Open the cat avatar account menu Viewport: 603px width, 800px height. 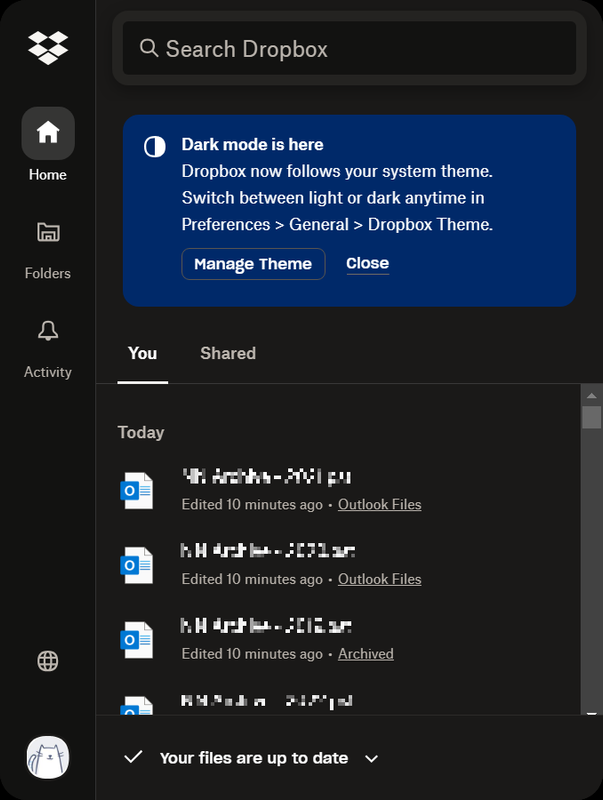click(48, 758)
